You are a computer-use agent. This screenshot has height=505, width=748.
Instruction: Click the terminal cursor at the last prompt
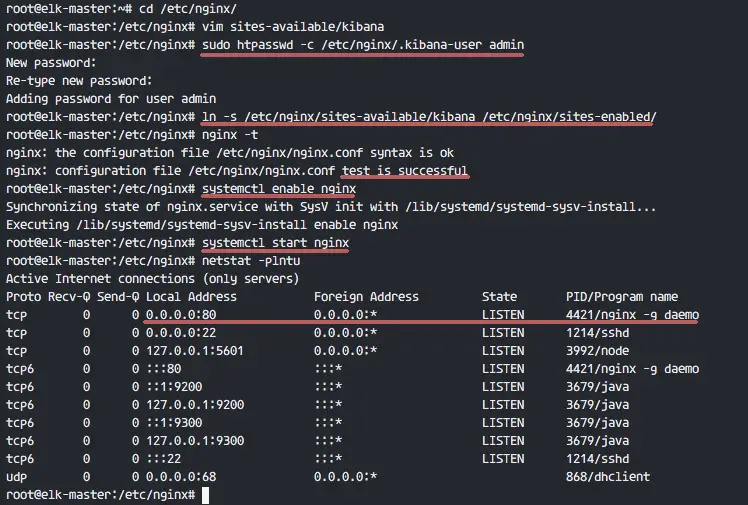[205, 495]
